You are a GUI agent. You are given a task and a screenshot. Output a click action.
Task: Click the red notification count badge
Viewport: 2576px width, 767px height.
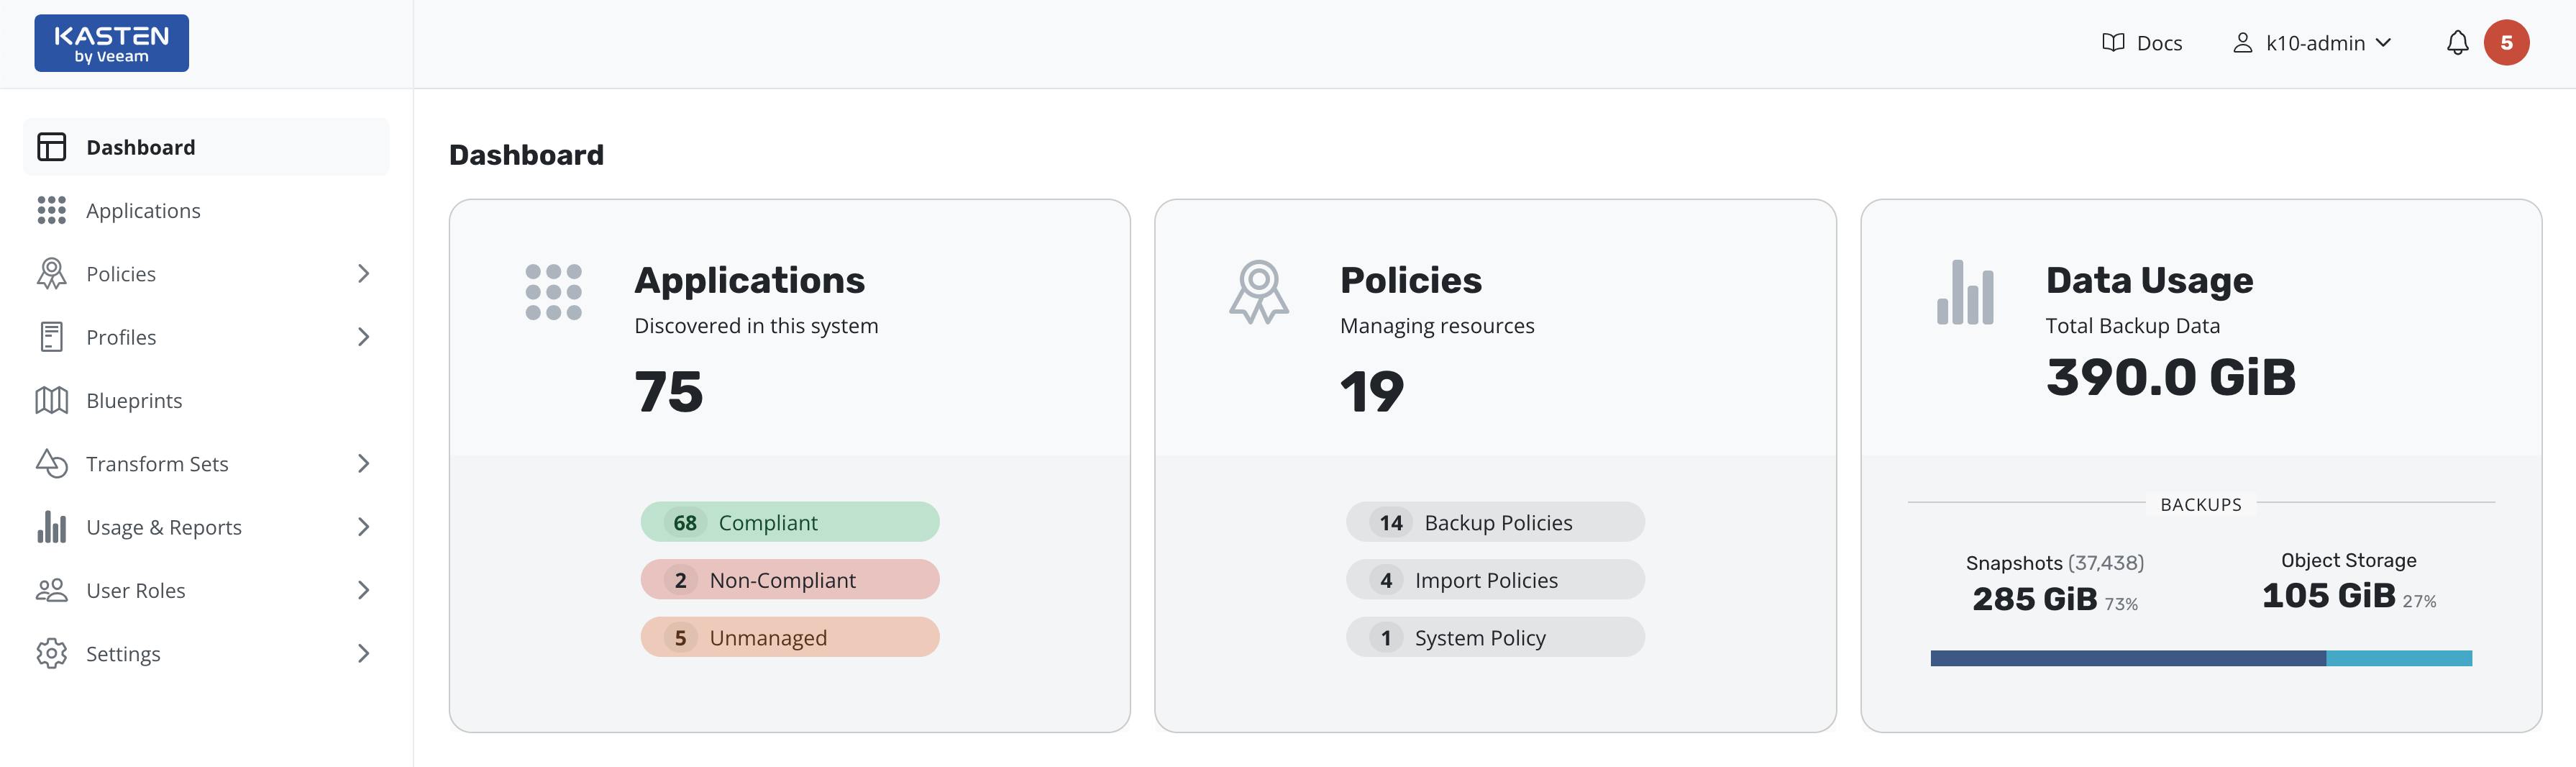point(2506,43)
